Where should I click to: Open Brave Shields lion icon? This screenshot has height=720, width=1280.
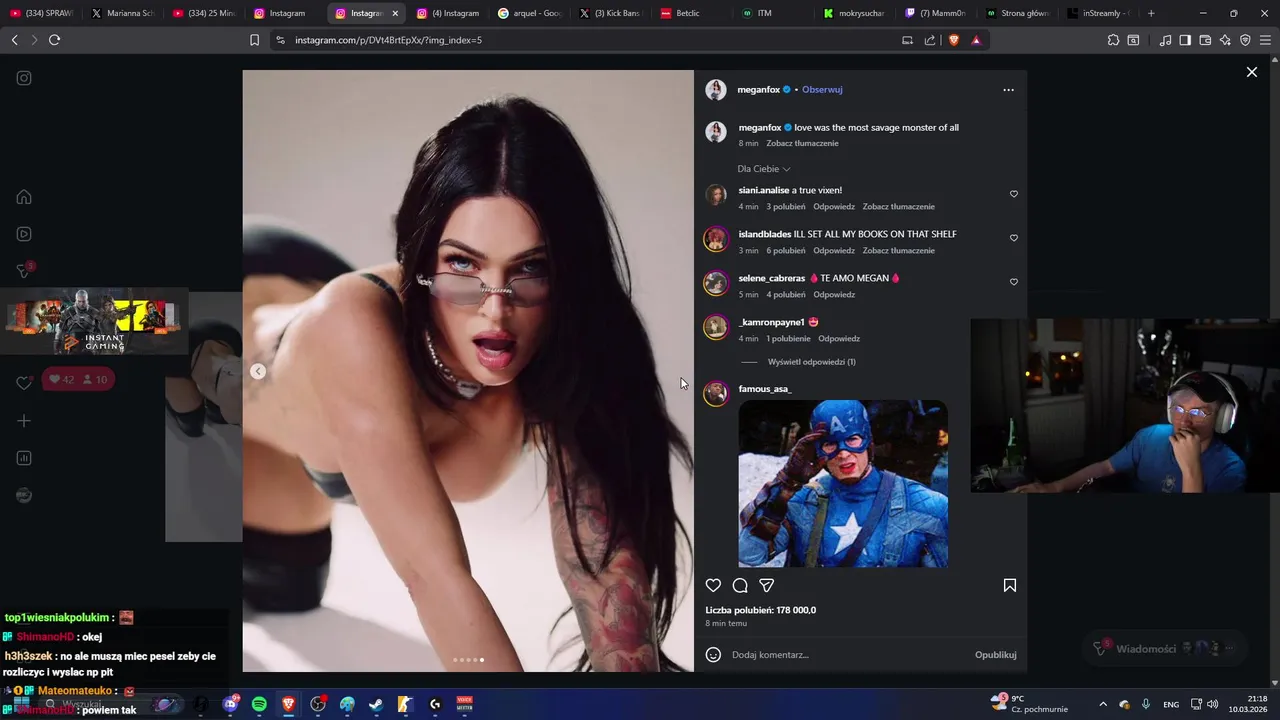click(x=953, y=40)
